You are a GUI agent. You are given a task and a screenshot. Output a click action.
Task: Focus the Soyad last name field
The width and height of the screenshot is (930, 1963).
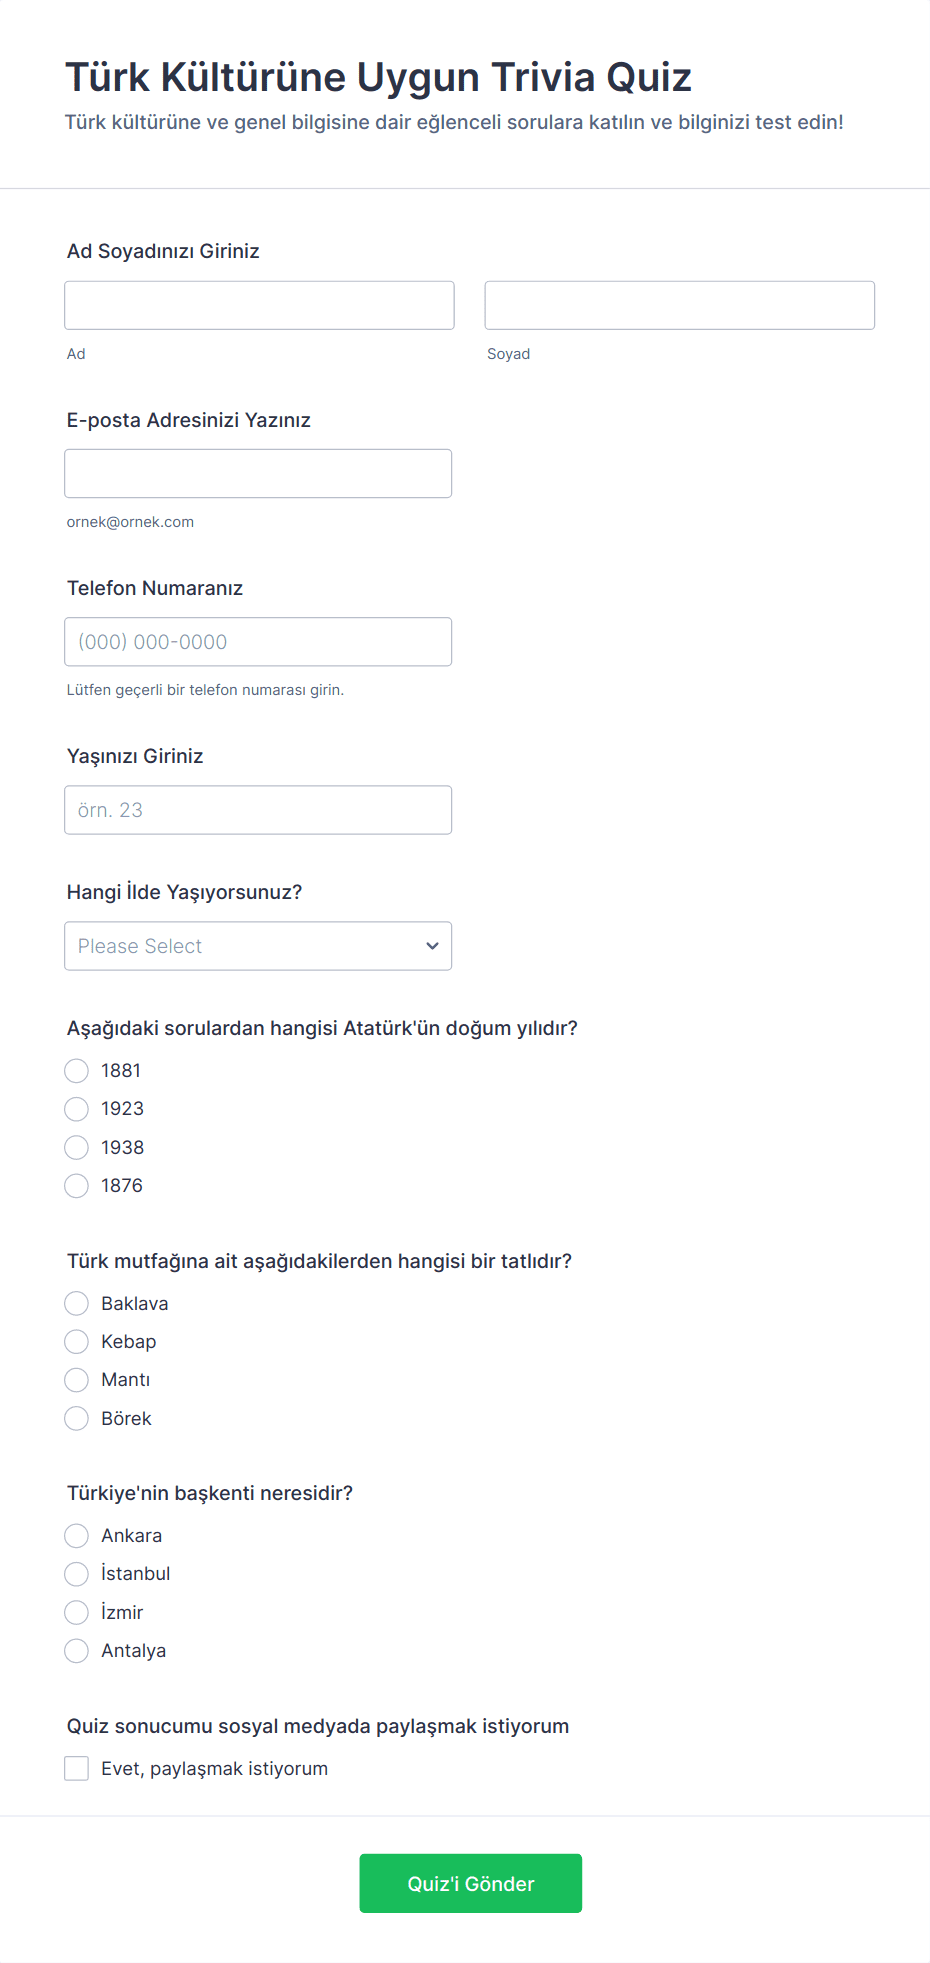679,305
